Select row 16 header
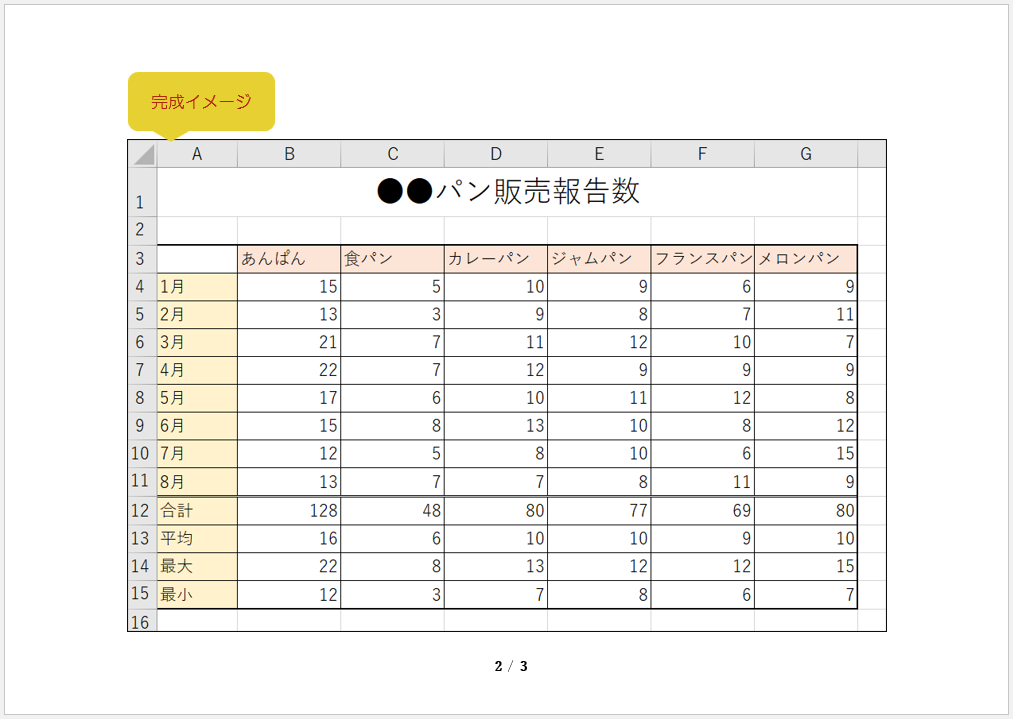Viewport: 1013px width, 719px height. tap(143, 621)
